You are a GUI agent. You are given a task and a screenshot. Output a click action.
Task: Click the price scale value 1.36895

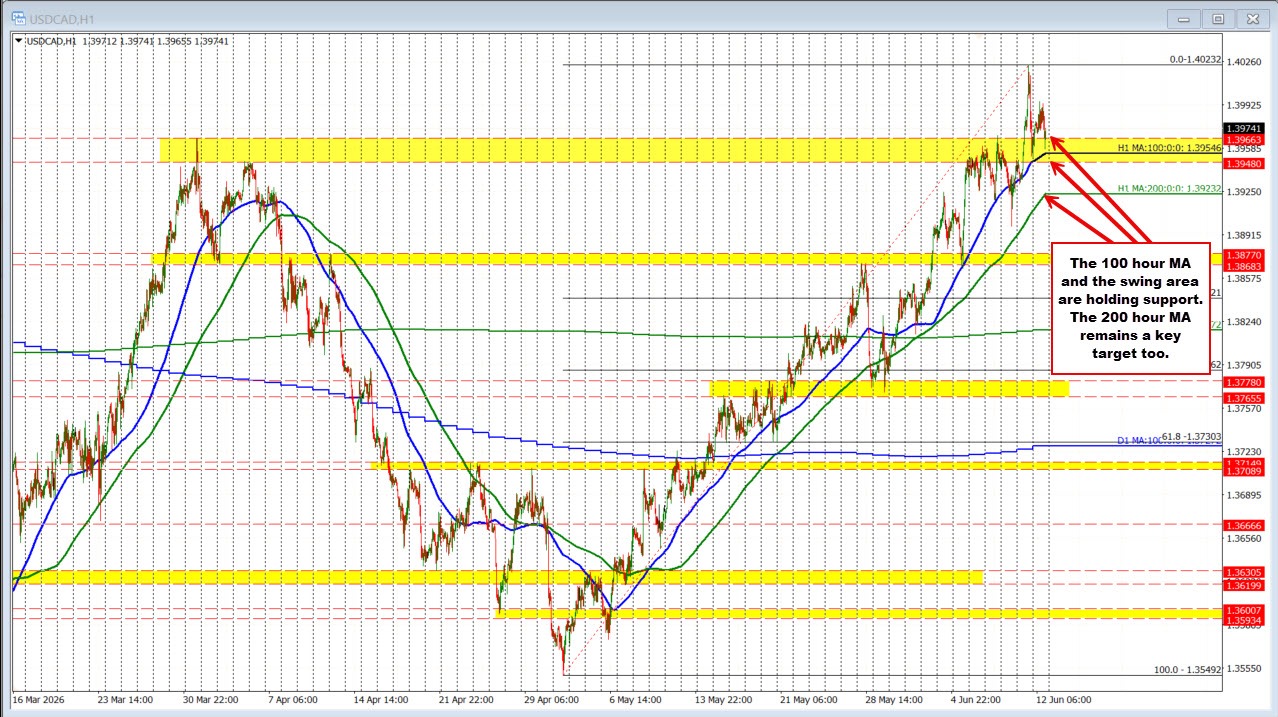[x=1245, y=495]
